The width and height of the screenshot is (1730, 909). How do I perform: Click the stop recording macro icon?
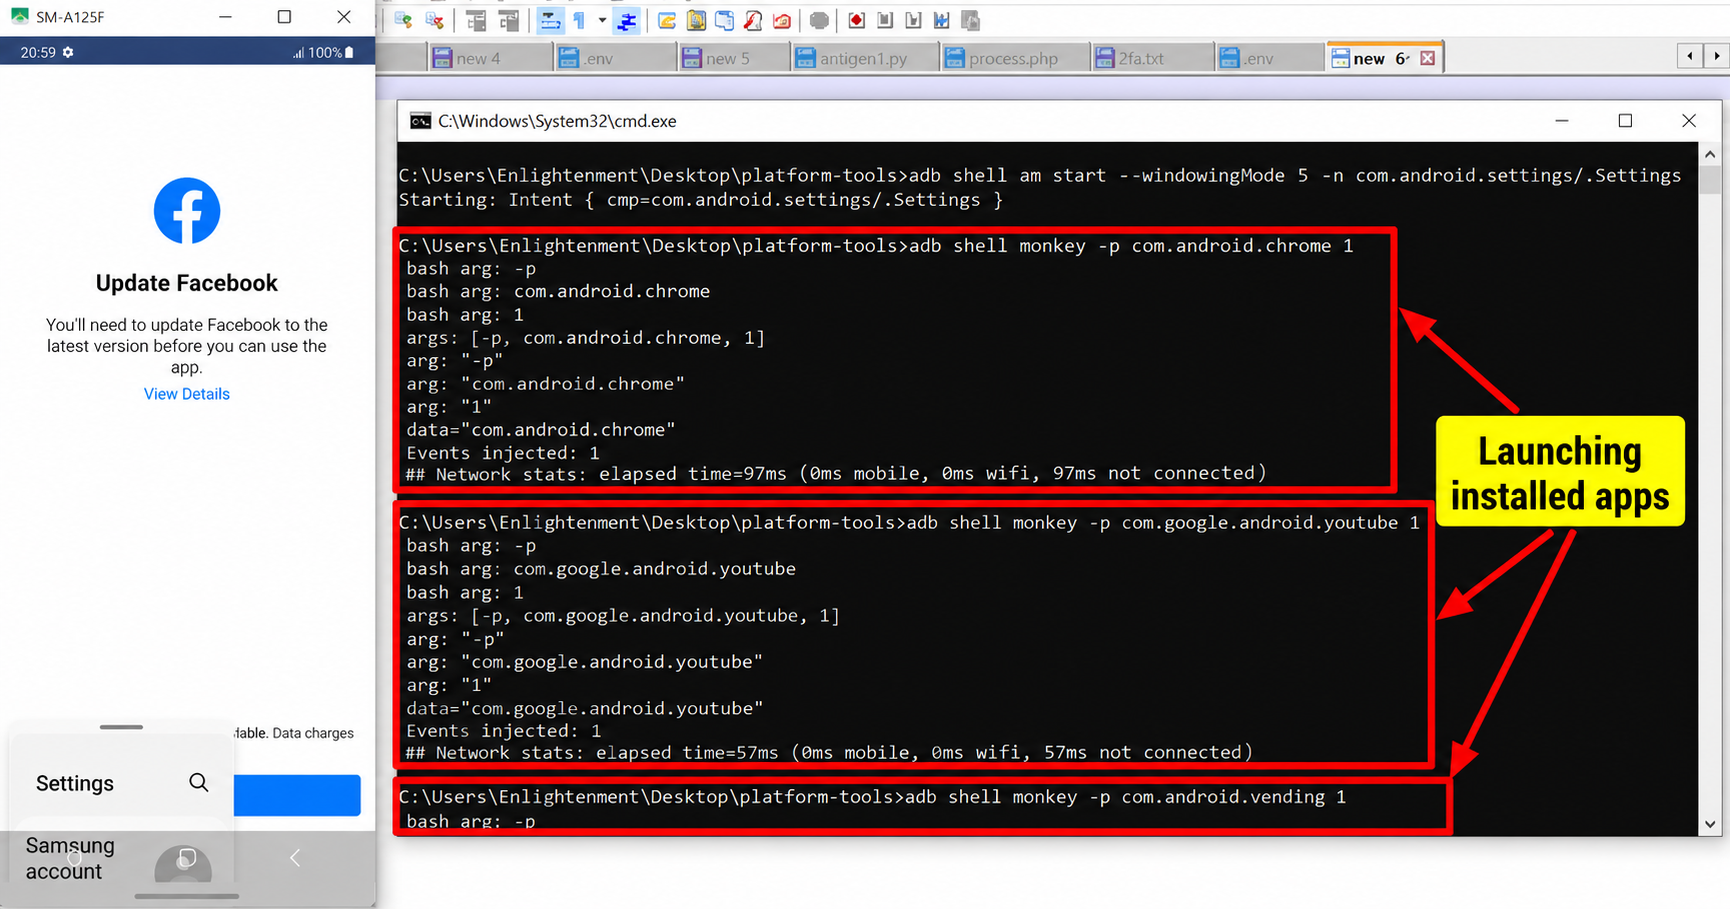pos(885,21)
